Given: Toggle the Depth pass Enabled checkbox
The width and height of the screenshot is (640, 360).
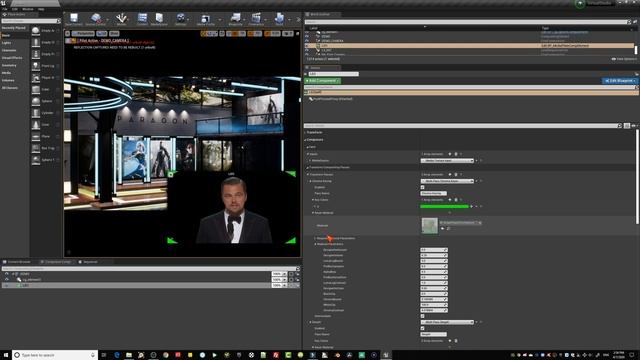Looking at the screenshot, I should point(422,328).
